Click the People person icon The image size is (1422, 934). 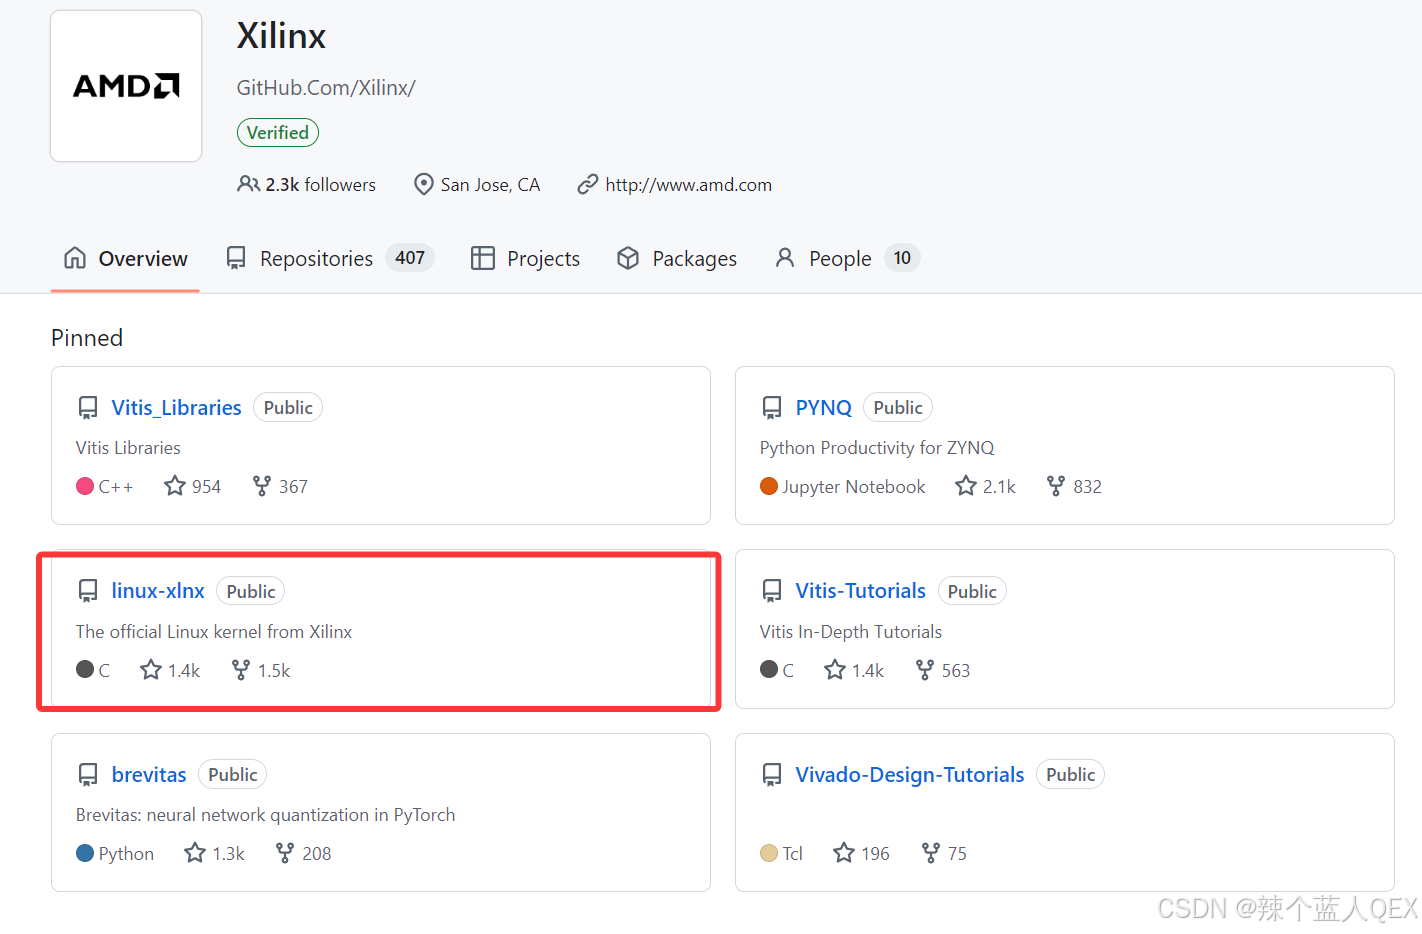(x=785, y=258)
